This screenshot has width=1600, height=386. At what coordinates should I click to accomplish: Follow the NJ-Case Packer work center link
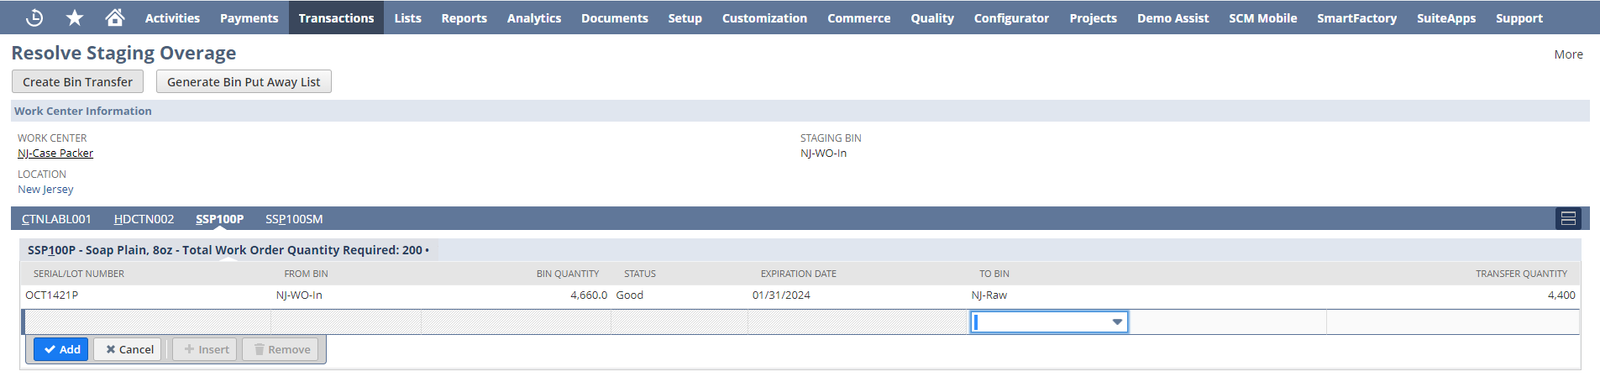[55, 153]
